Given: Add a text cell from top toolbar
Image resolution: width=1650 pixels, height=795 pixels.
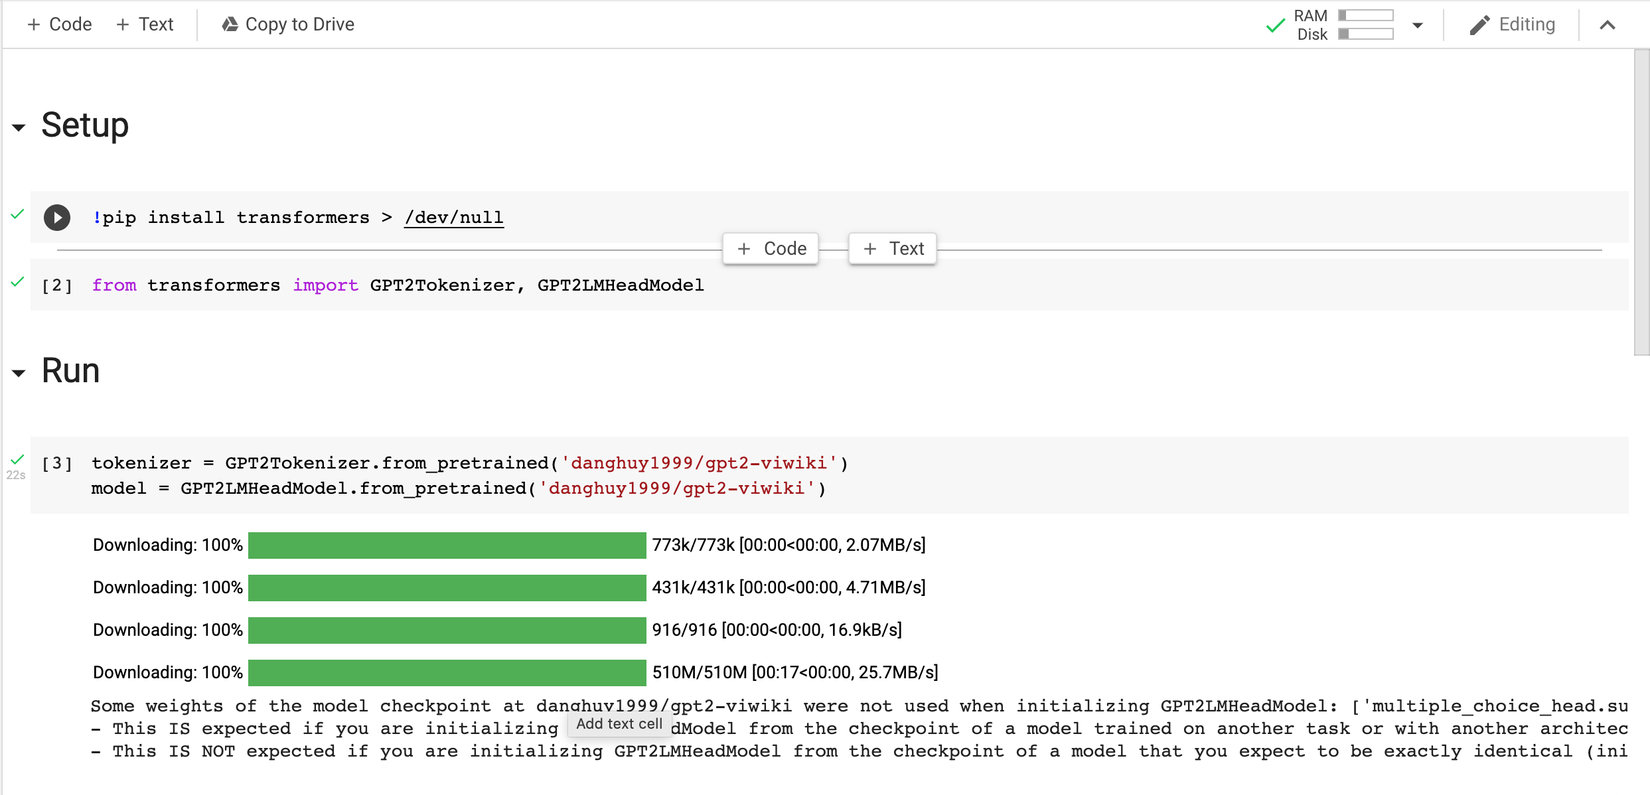Looking at the screenshot, I should click(145, 24).
